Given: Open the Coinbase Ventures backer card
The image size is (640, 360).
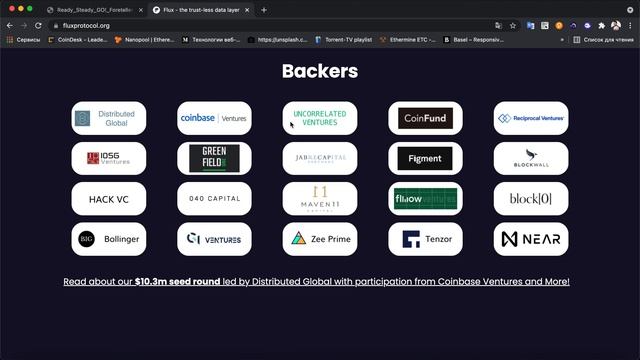Looking at the screenshot, I should [x=214, y=118].
